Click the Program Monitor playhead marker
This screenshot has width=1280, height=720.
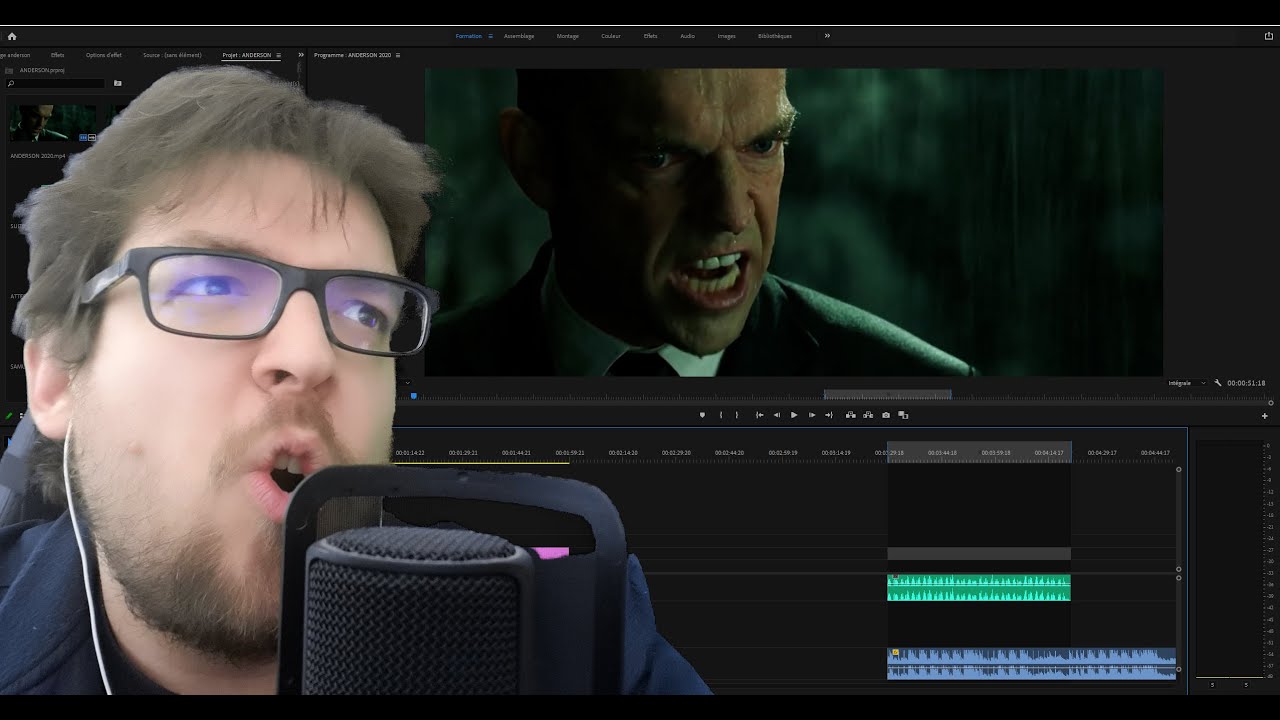414,396
